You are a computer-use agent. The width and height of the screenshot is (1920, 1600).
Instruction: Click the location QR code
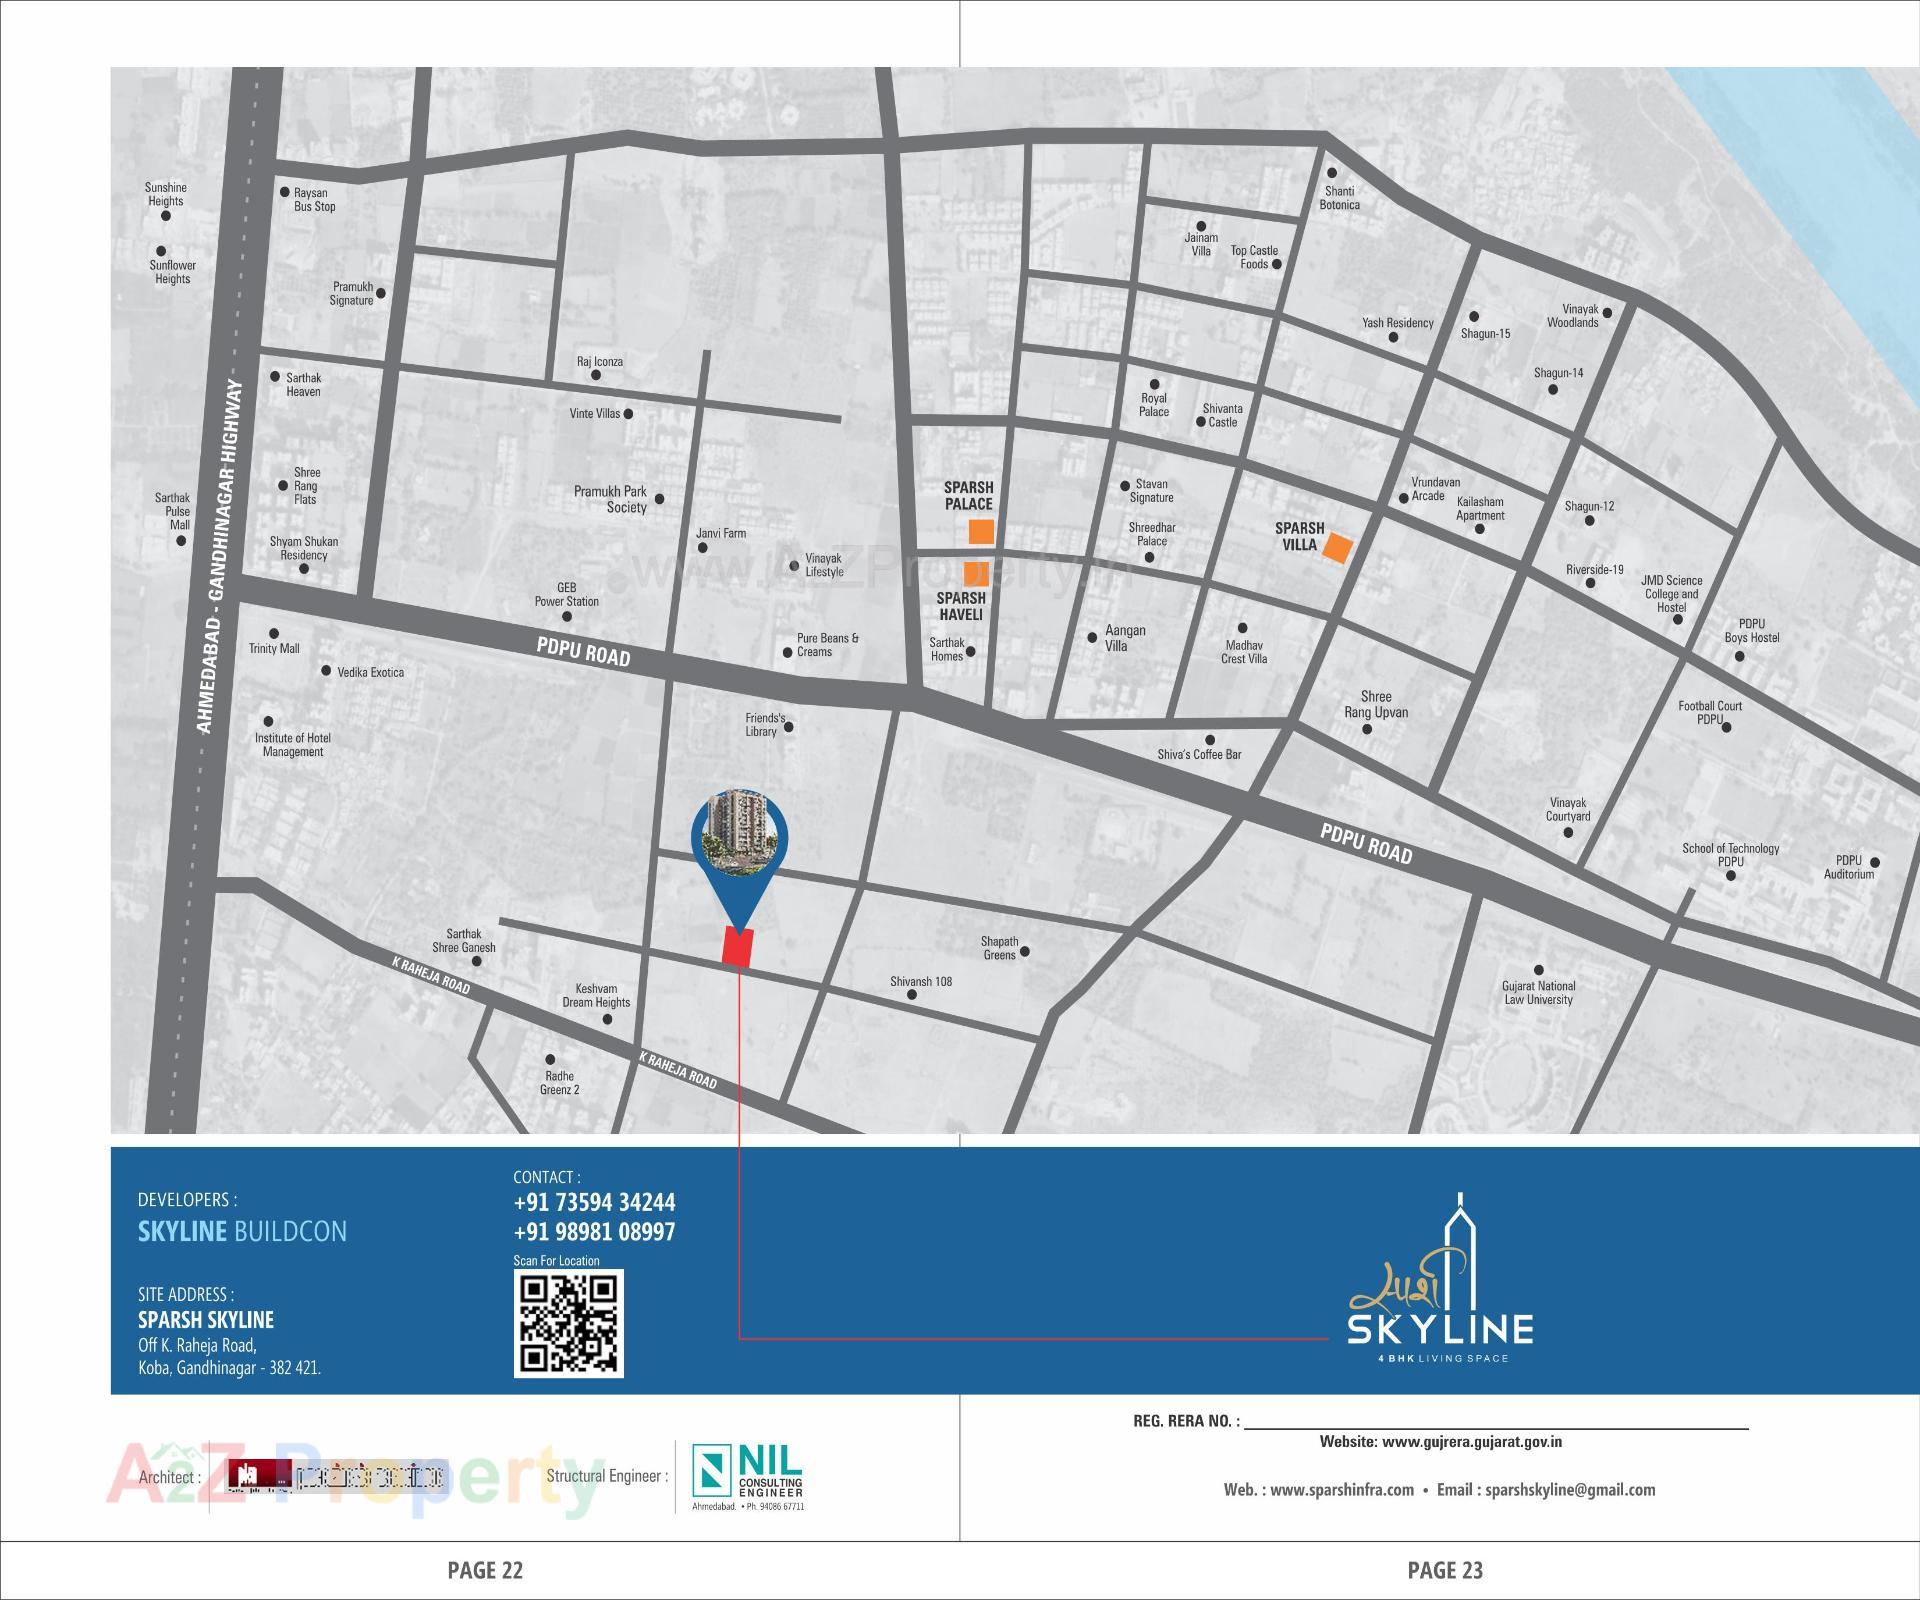(x=568, y=1323)
